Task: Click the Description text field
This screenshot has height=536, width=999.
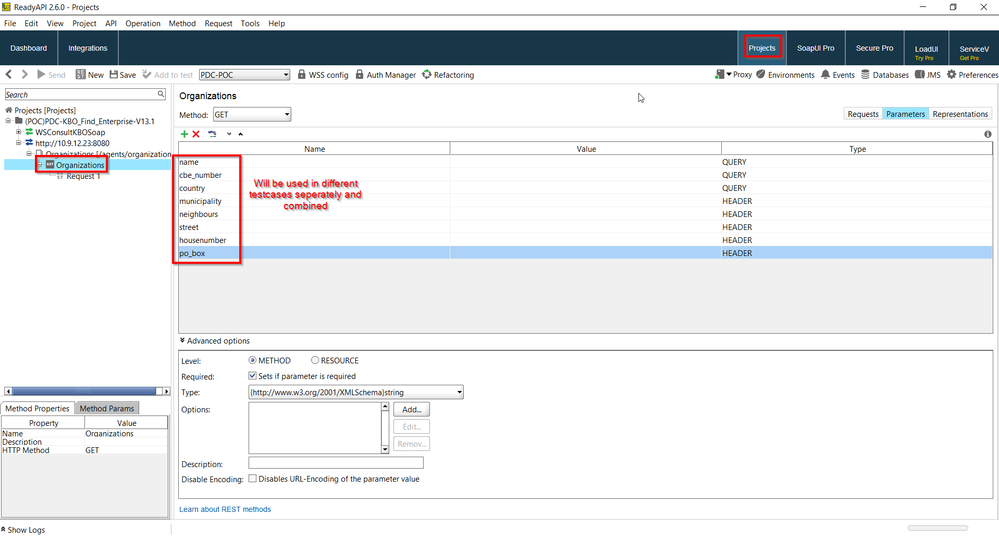Action: [x=335, y=463]
